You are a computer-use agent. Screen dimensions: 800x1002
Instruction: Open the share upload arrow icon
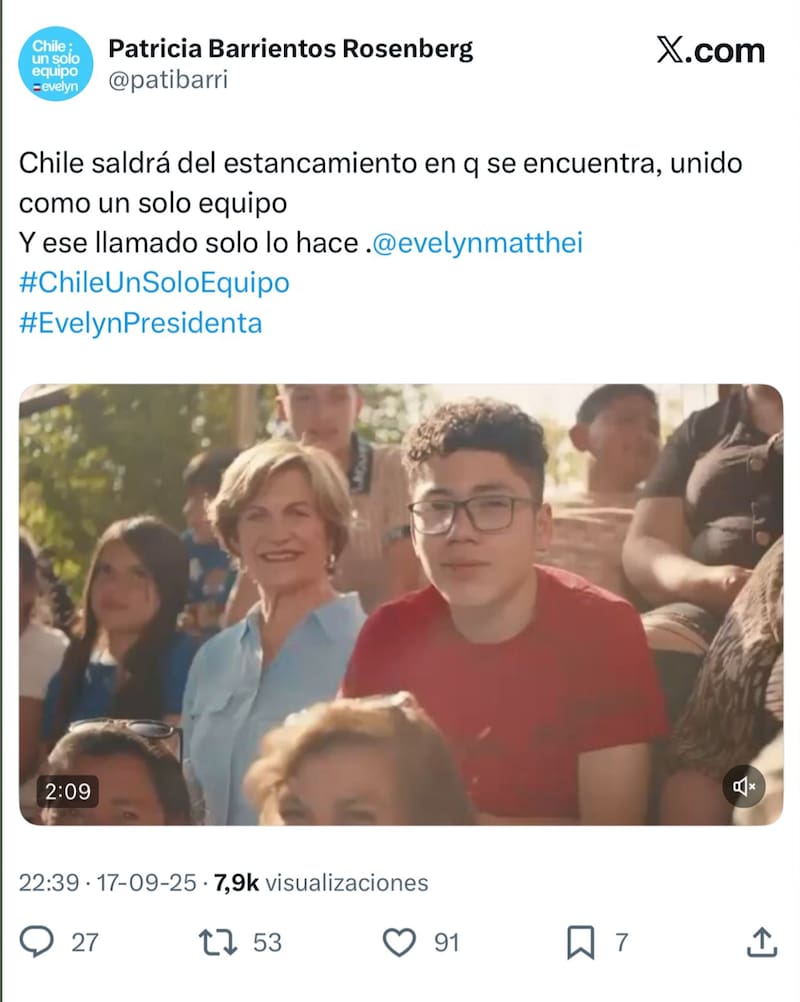point(762,942)
